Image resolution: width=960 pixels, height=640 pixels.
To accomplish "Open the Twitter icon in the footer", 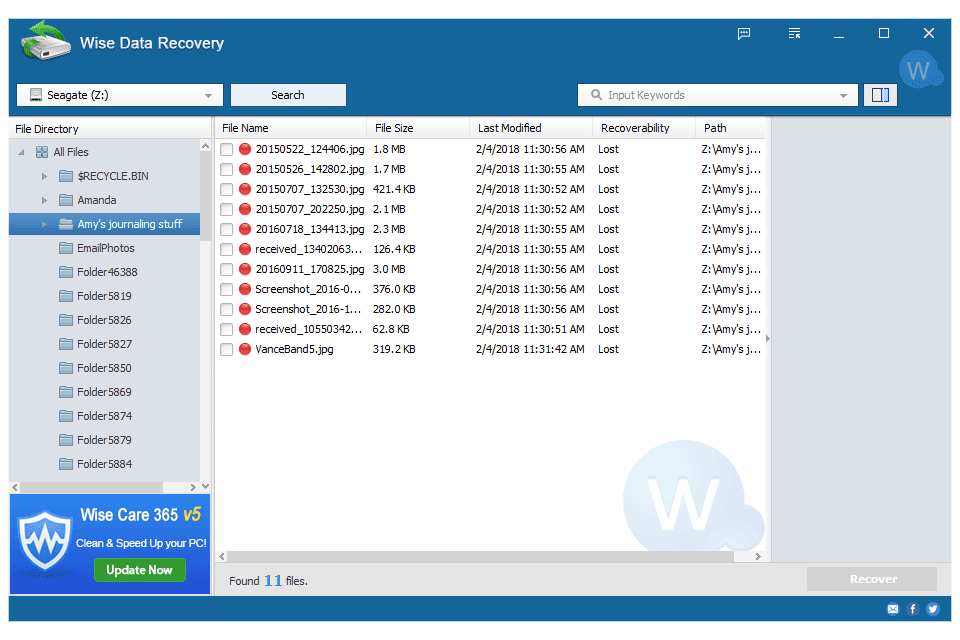I will 933,609.
